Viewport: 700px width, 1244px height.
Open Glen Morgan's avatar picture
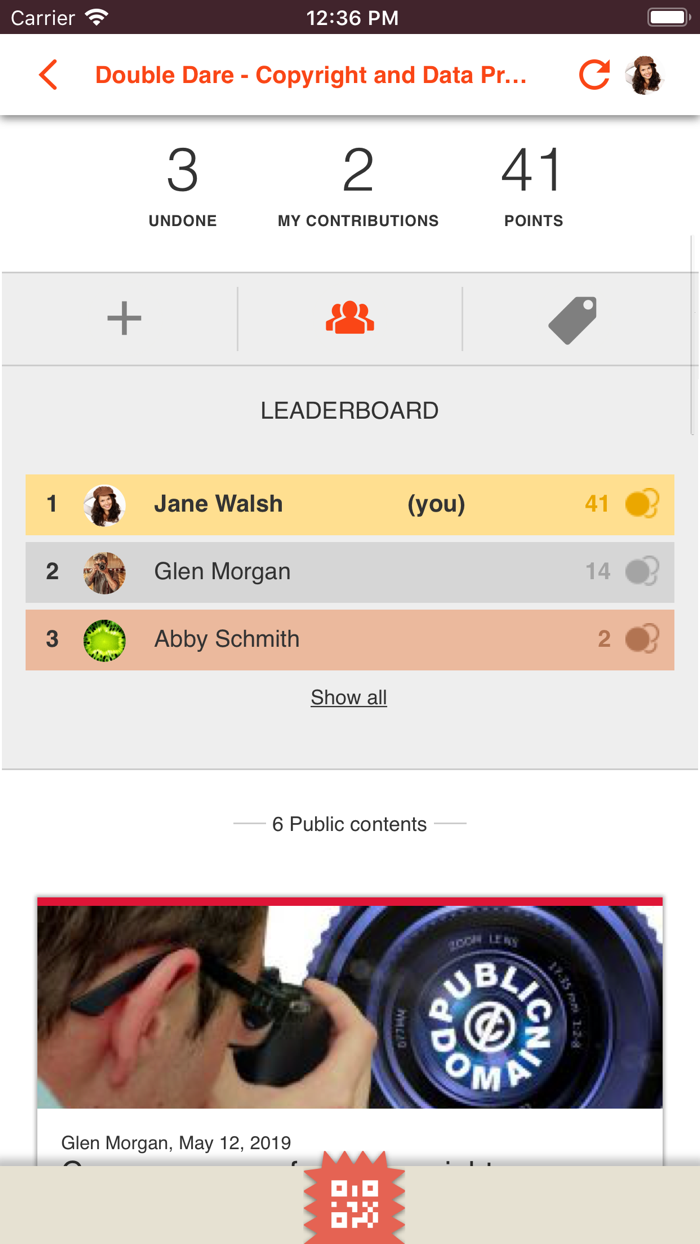(105, 571)
